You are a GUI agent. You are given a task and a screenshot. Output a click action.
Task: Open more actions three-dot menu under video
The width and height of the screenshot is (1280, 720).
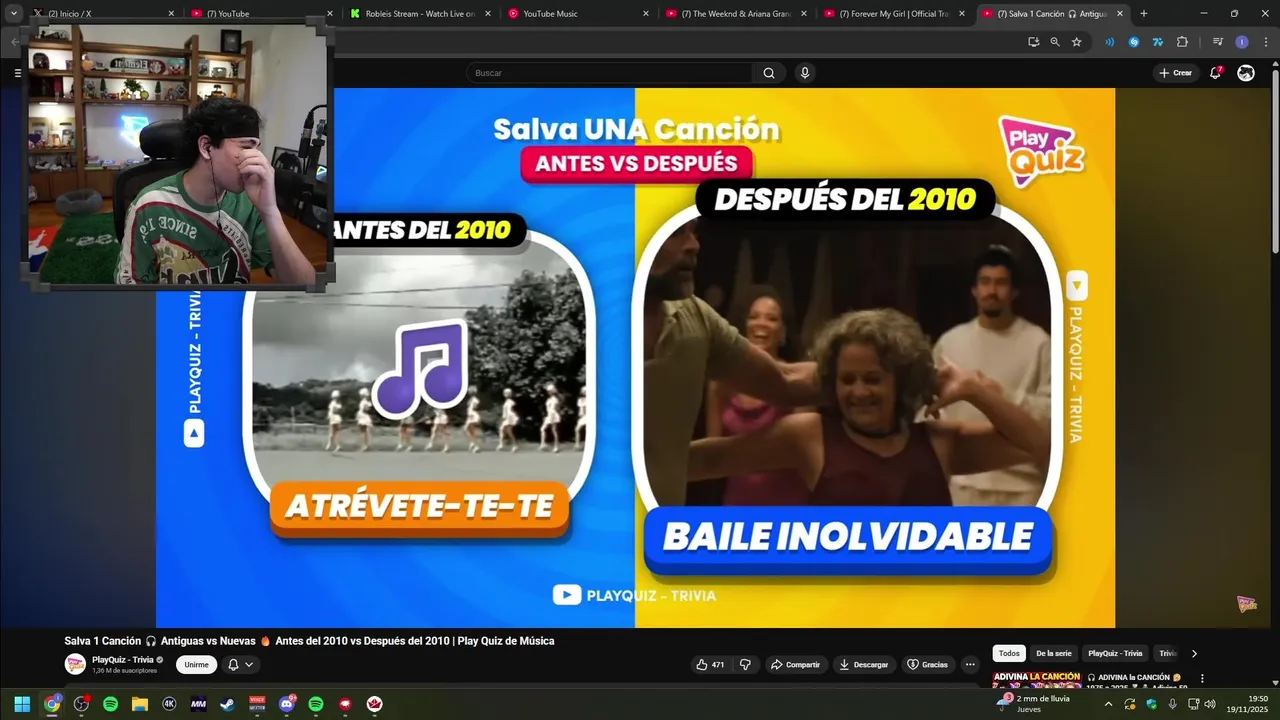pos(970,665)
